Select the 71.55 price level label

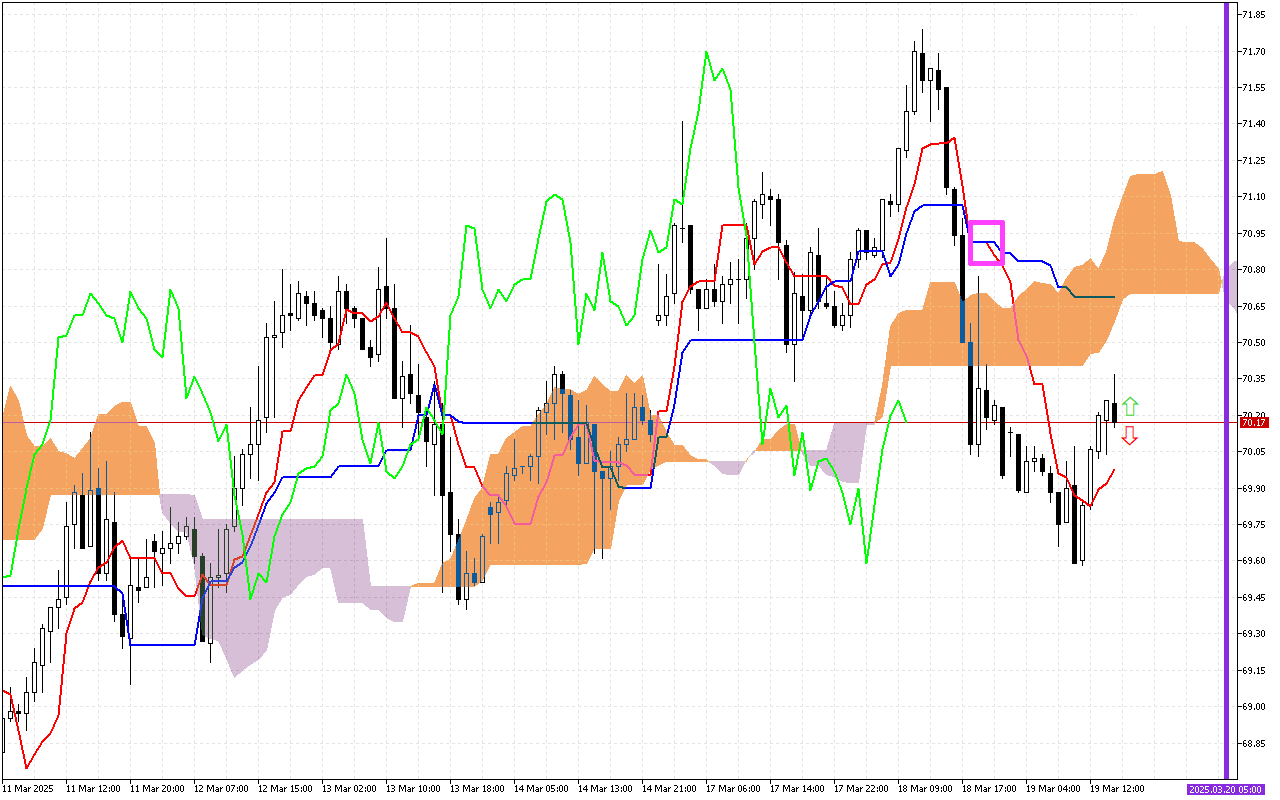1253,88
